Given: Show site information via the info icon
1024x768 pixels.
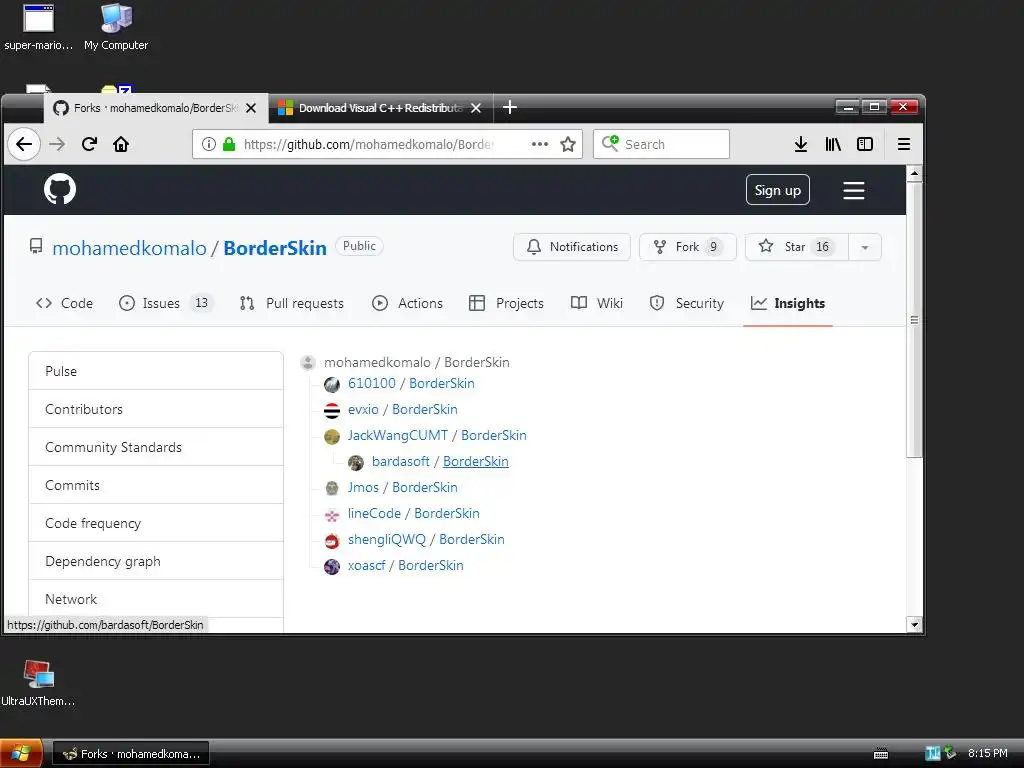Looking at the screenshot, I should pyautogui.click(x=208, y=144).
